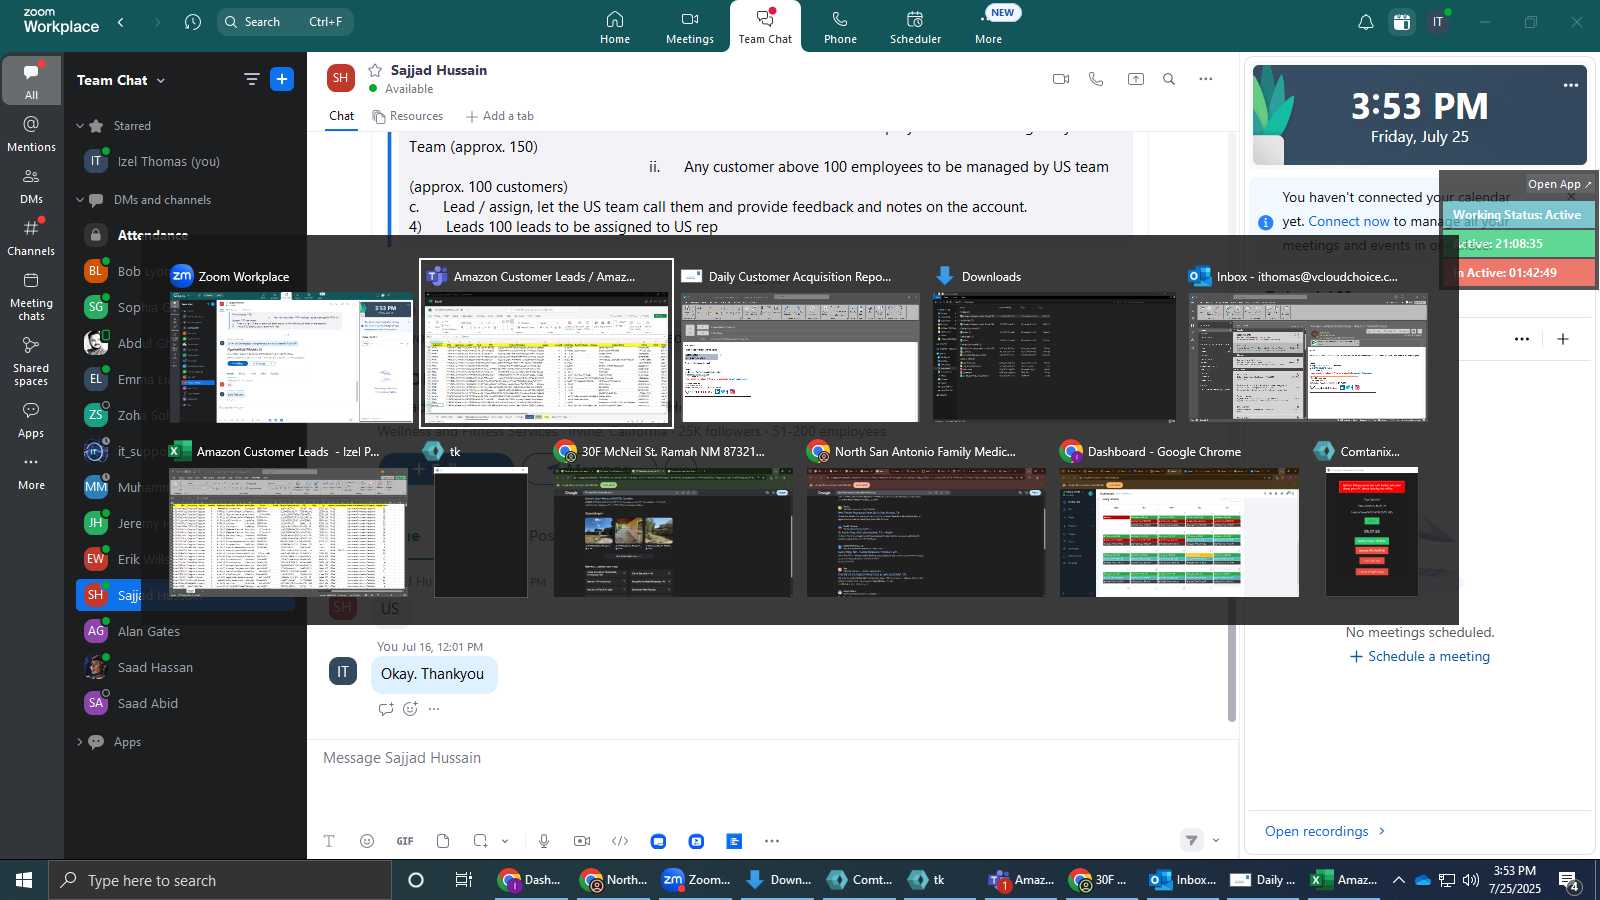
Task: Open the Phone tab
Action: click(840, 27)
